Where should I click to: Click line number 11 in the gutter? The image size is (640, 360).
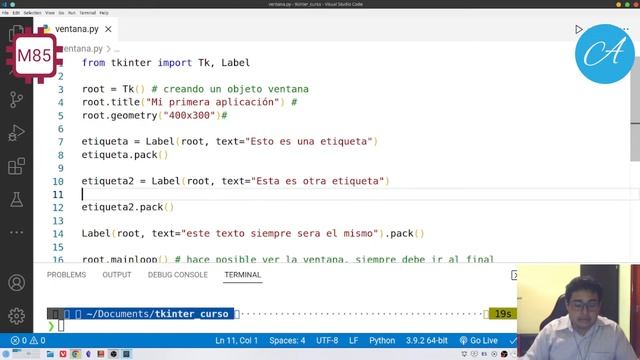pyautogui.click(x=58, y=194)
